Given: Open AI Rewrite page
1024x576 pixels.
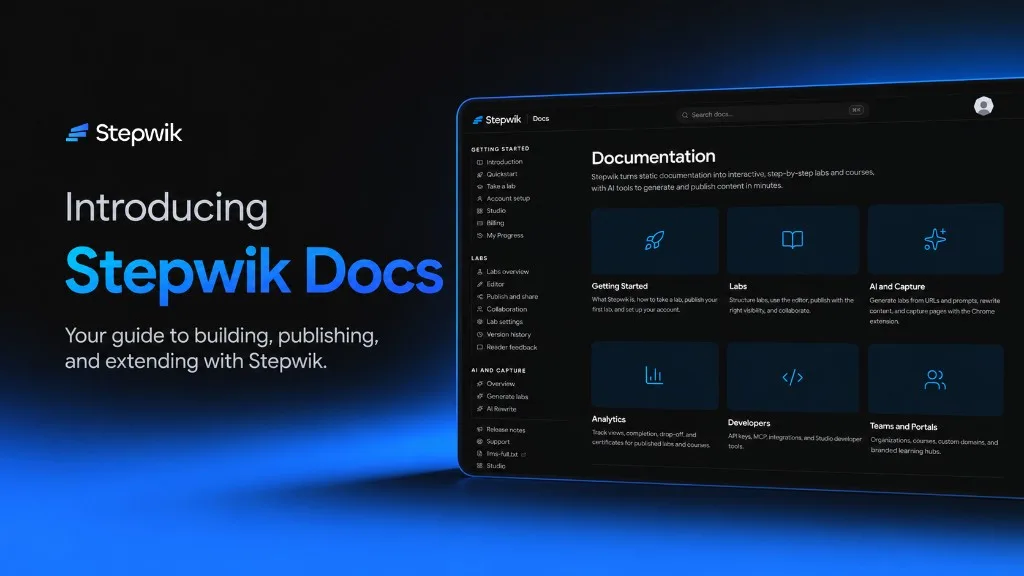Looking at the screenshot, I should (x=501, y=409).
